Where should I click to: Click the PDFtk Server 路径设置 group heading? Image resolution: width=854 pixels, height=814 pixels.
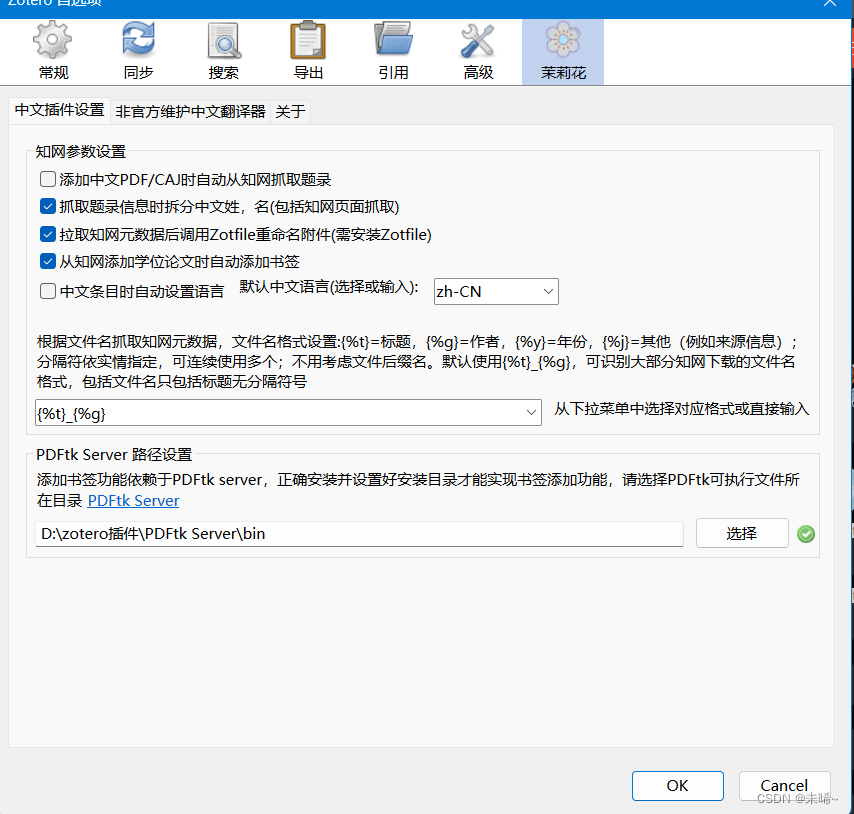[114, 455]
